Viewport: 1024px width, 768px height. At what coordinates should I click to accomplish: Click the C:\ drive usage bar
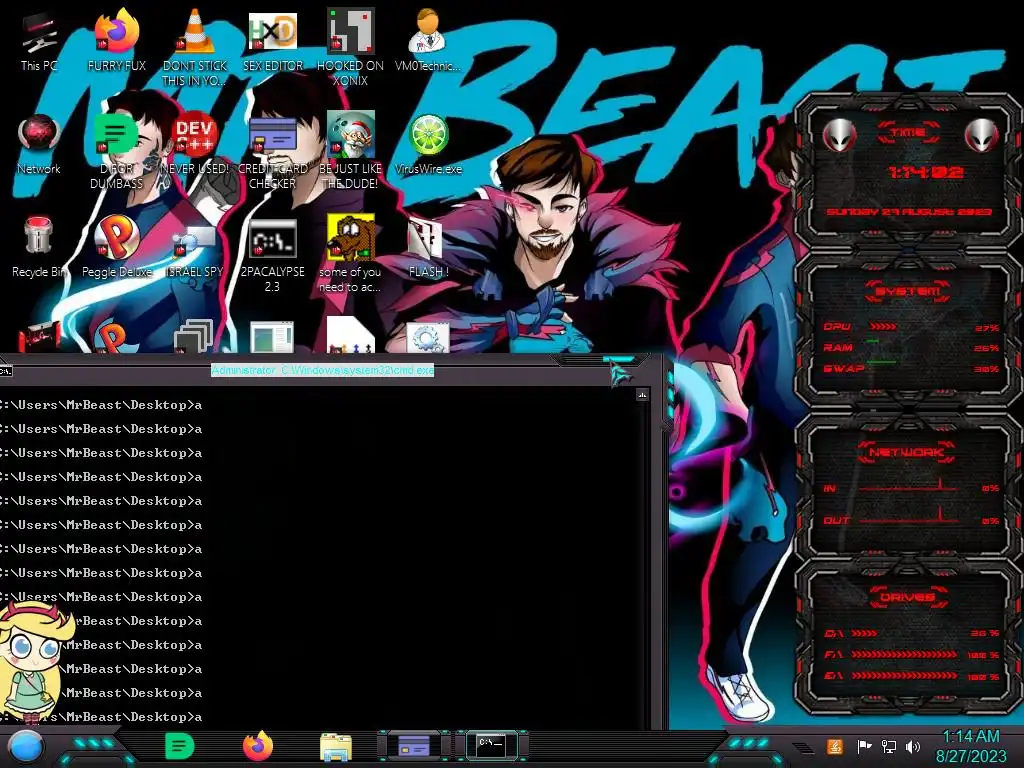coord(864,633)
